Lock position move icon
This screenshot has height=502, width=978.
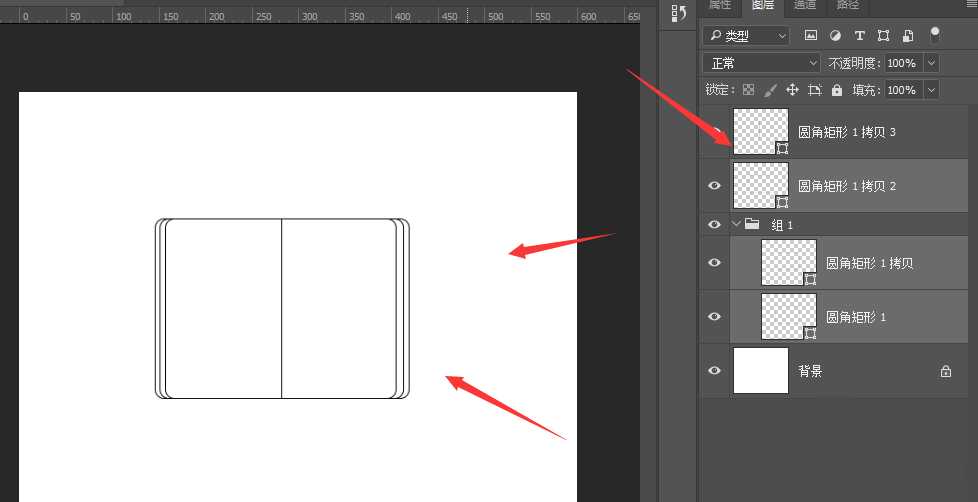click(792, 90)
